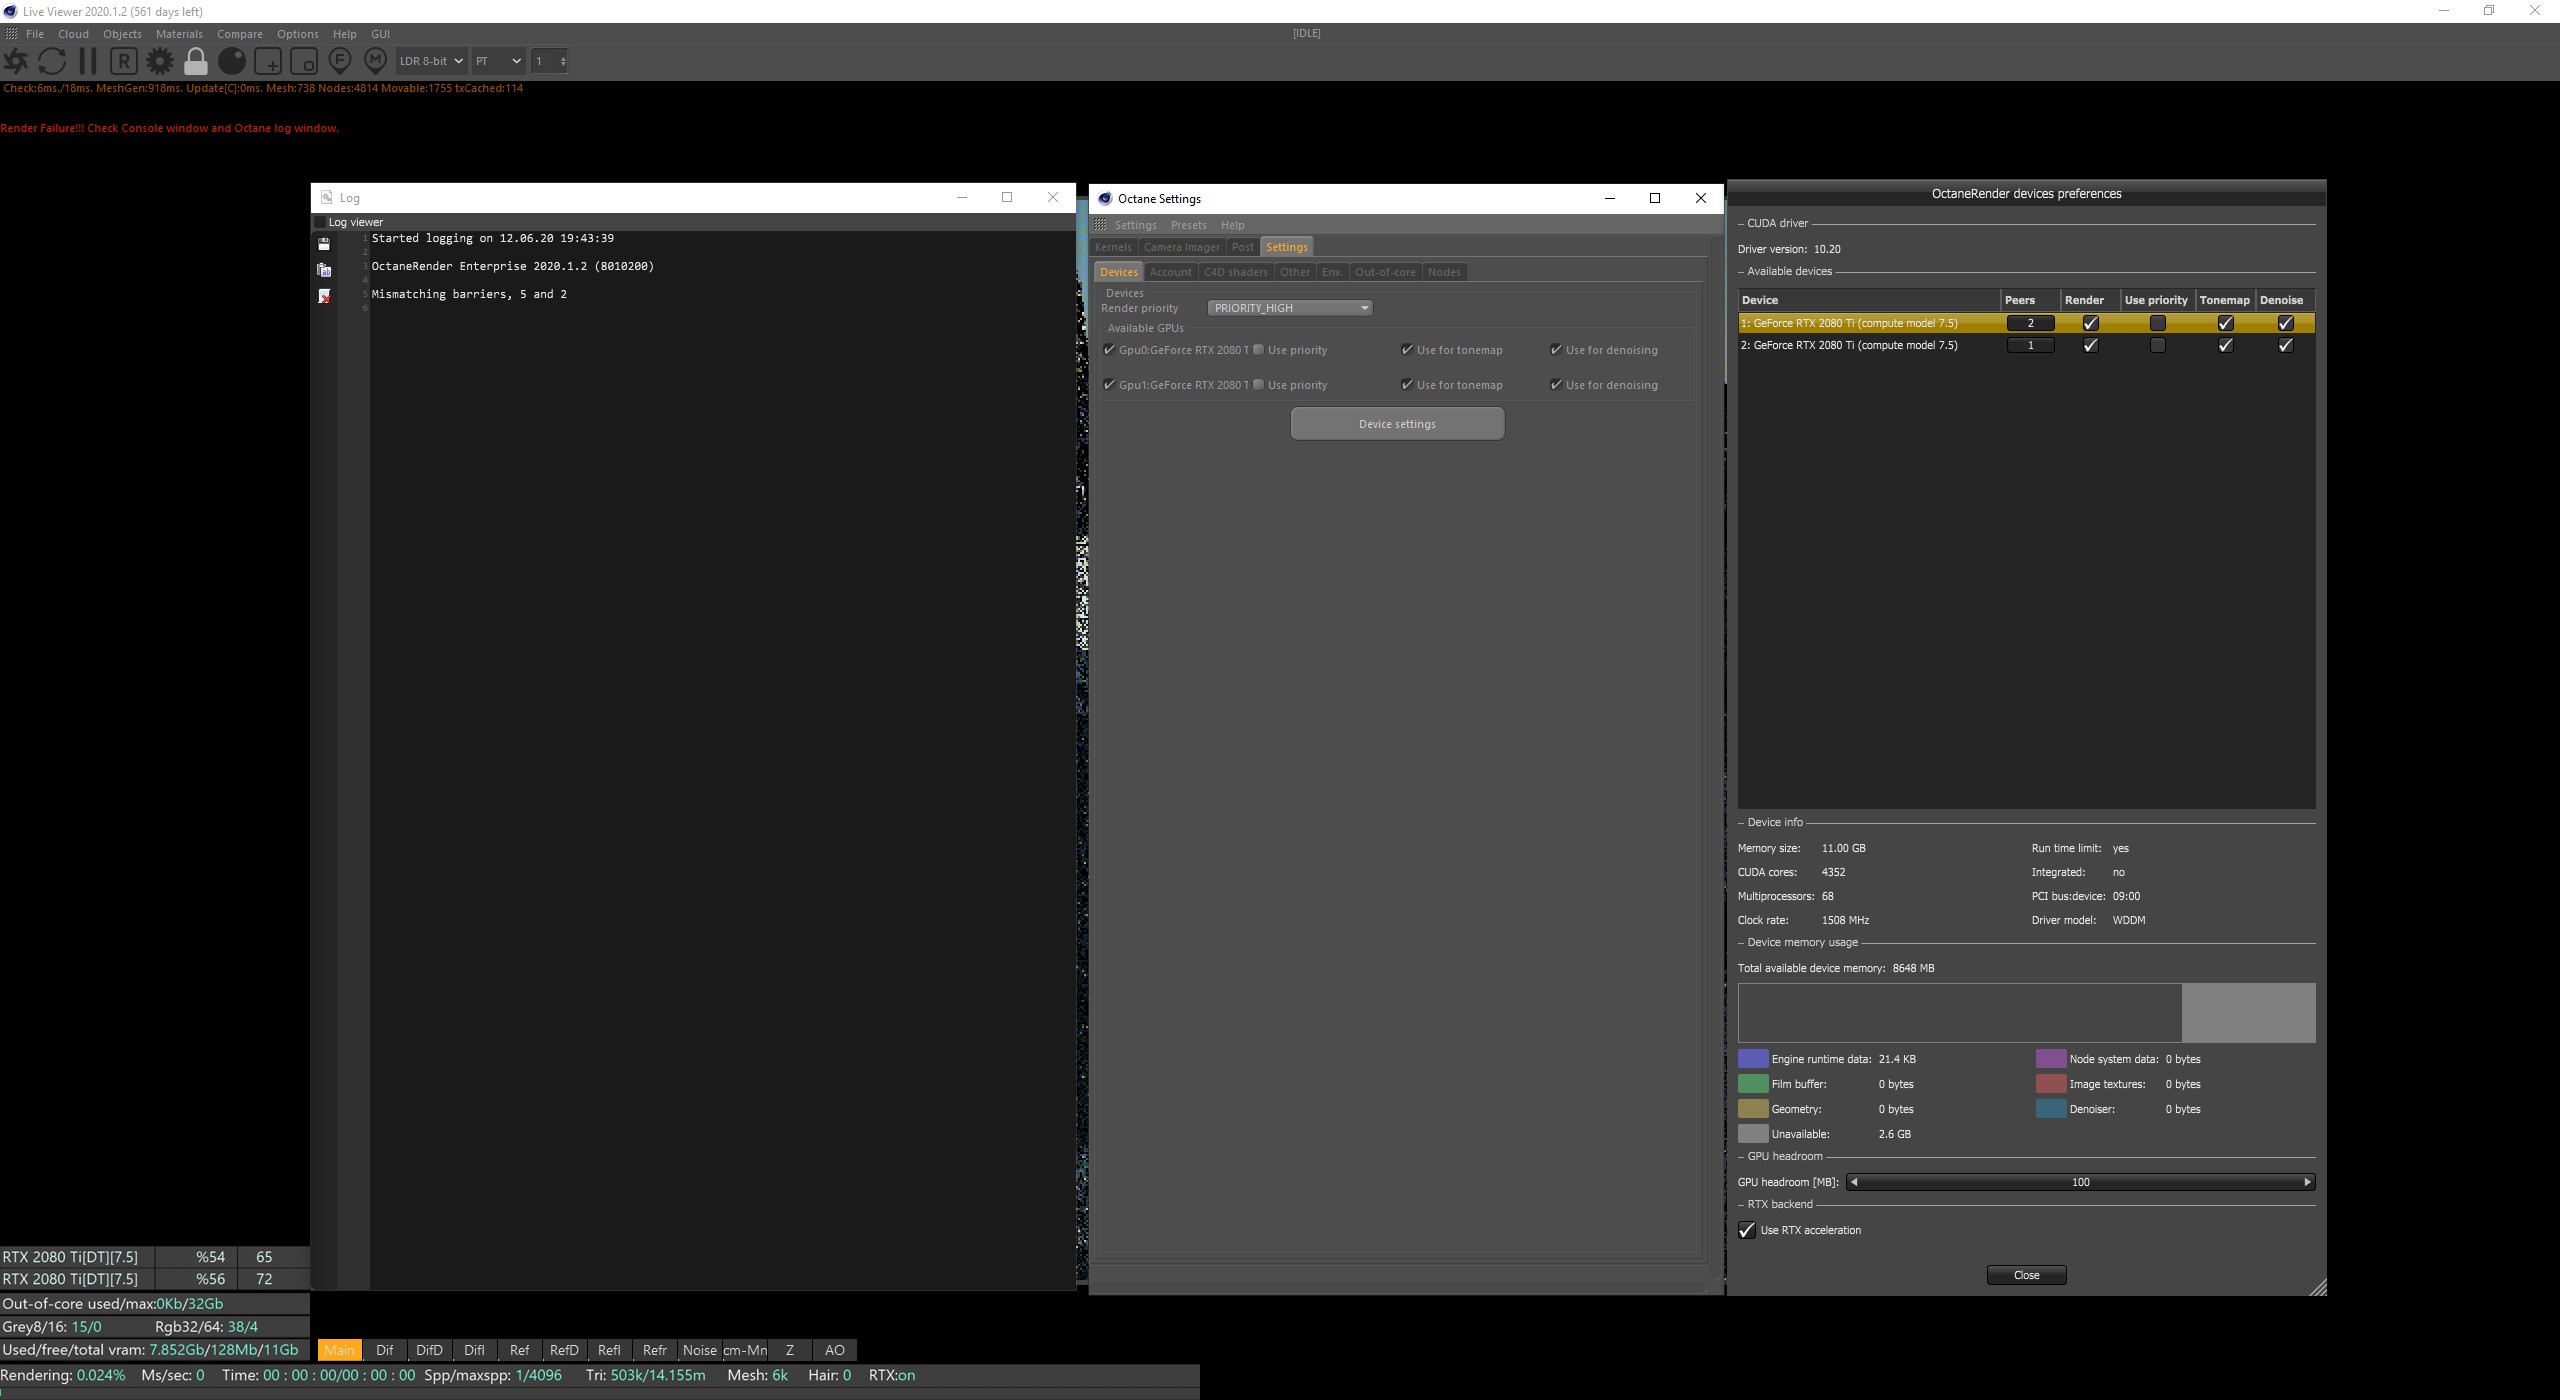This screenshot has width=2560, height=1400.
Task: Pause the render using the pause icon
Action: pyautogui.click(x=88, y=61)
